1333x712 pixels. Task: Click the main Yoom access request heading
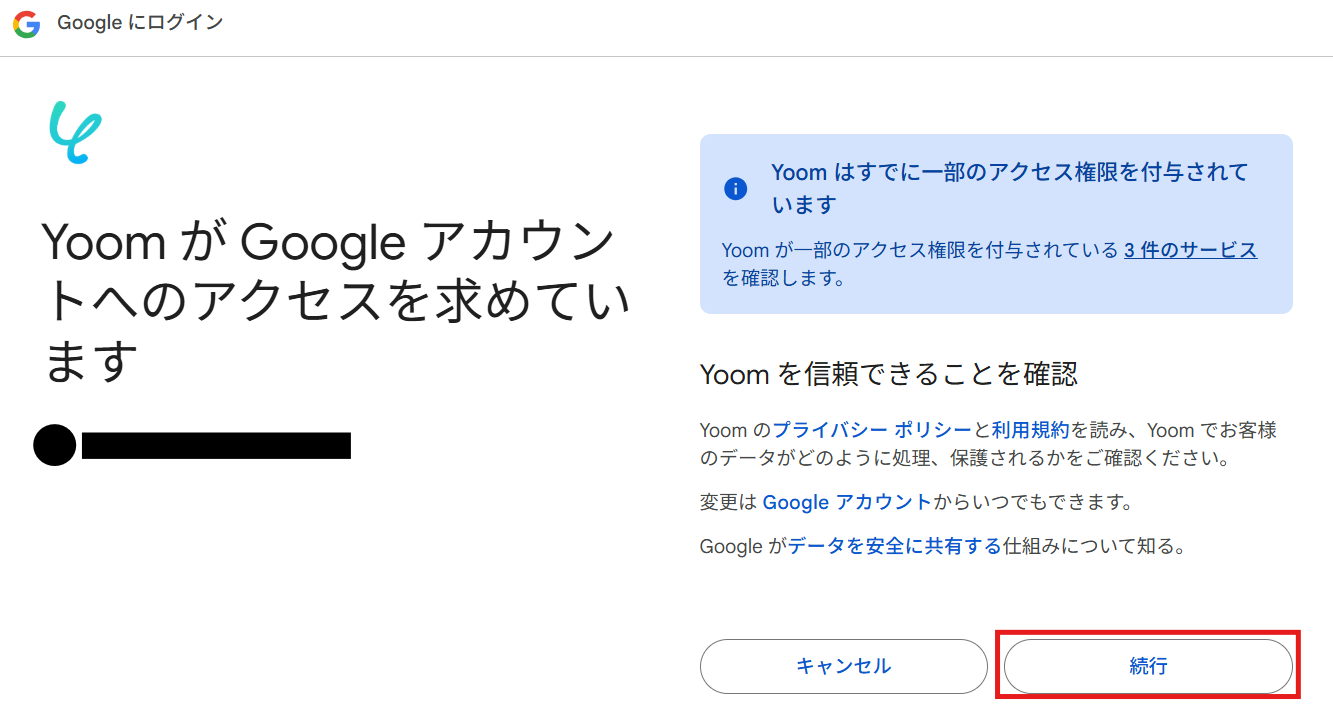[x=336, y=301]
